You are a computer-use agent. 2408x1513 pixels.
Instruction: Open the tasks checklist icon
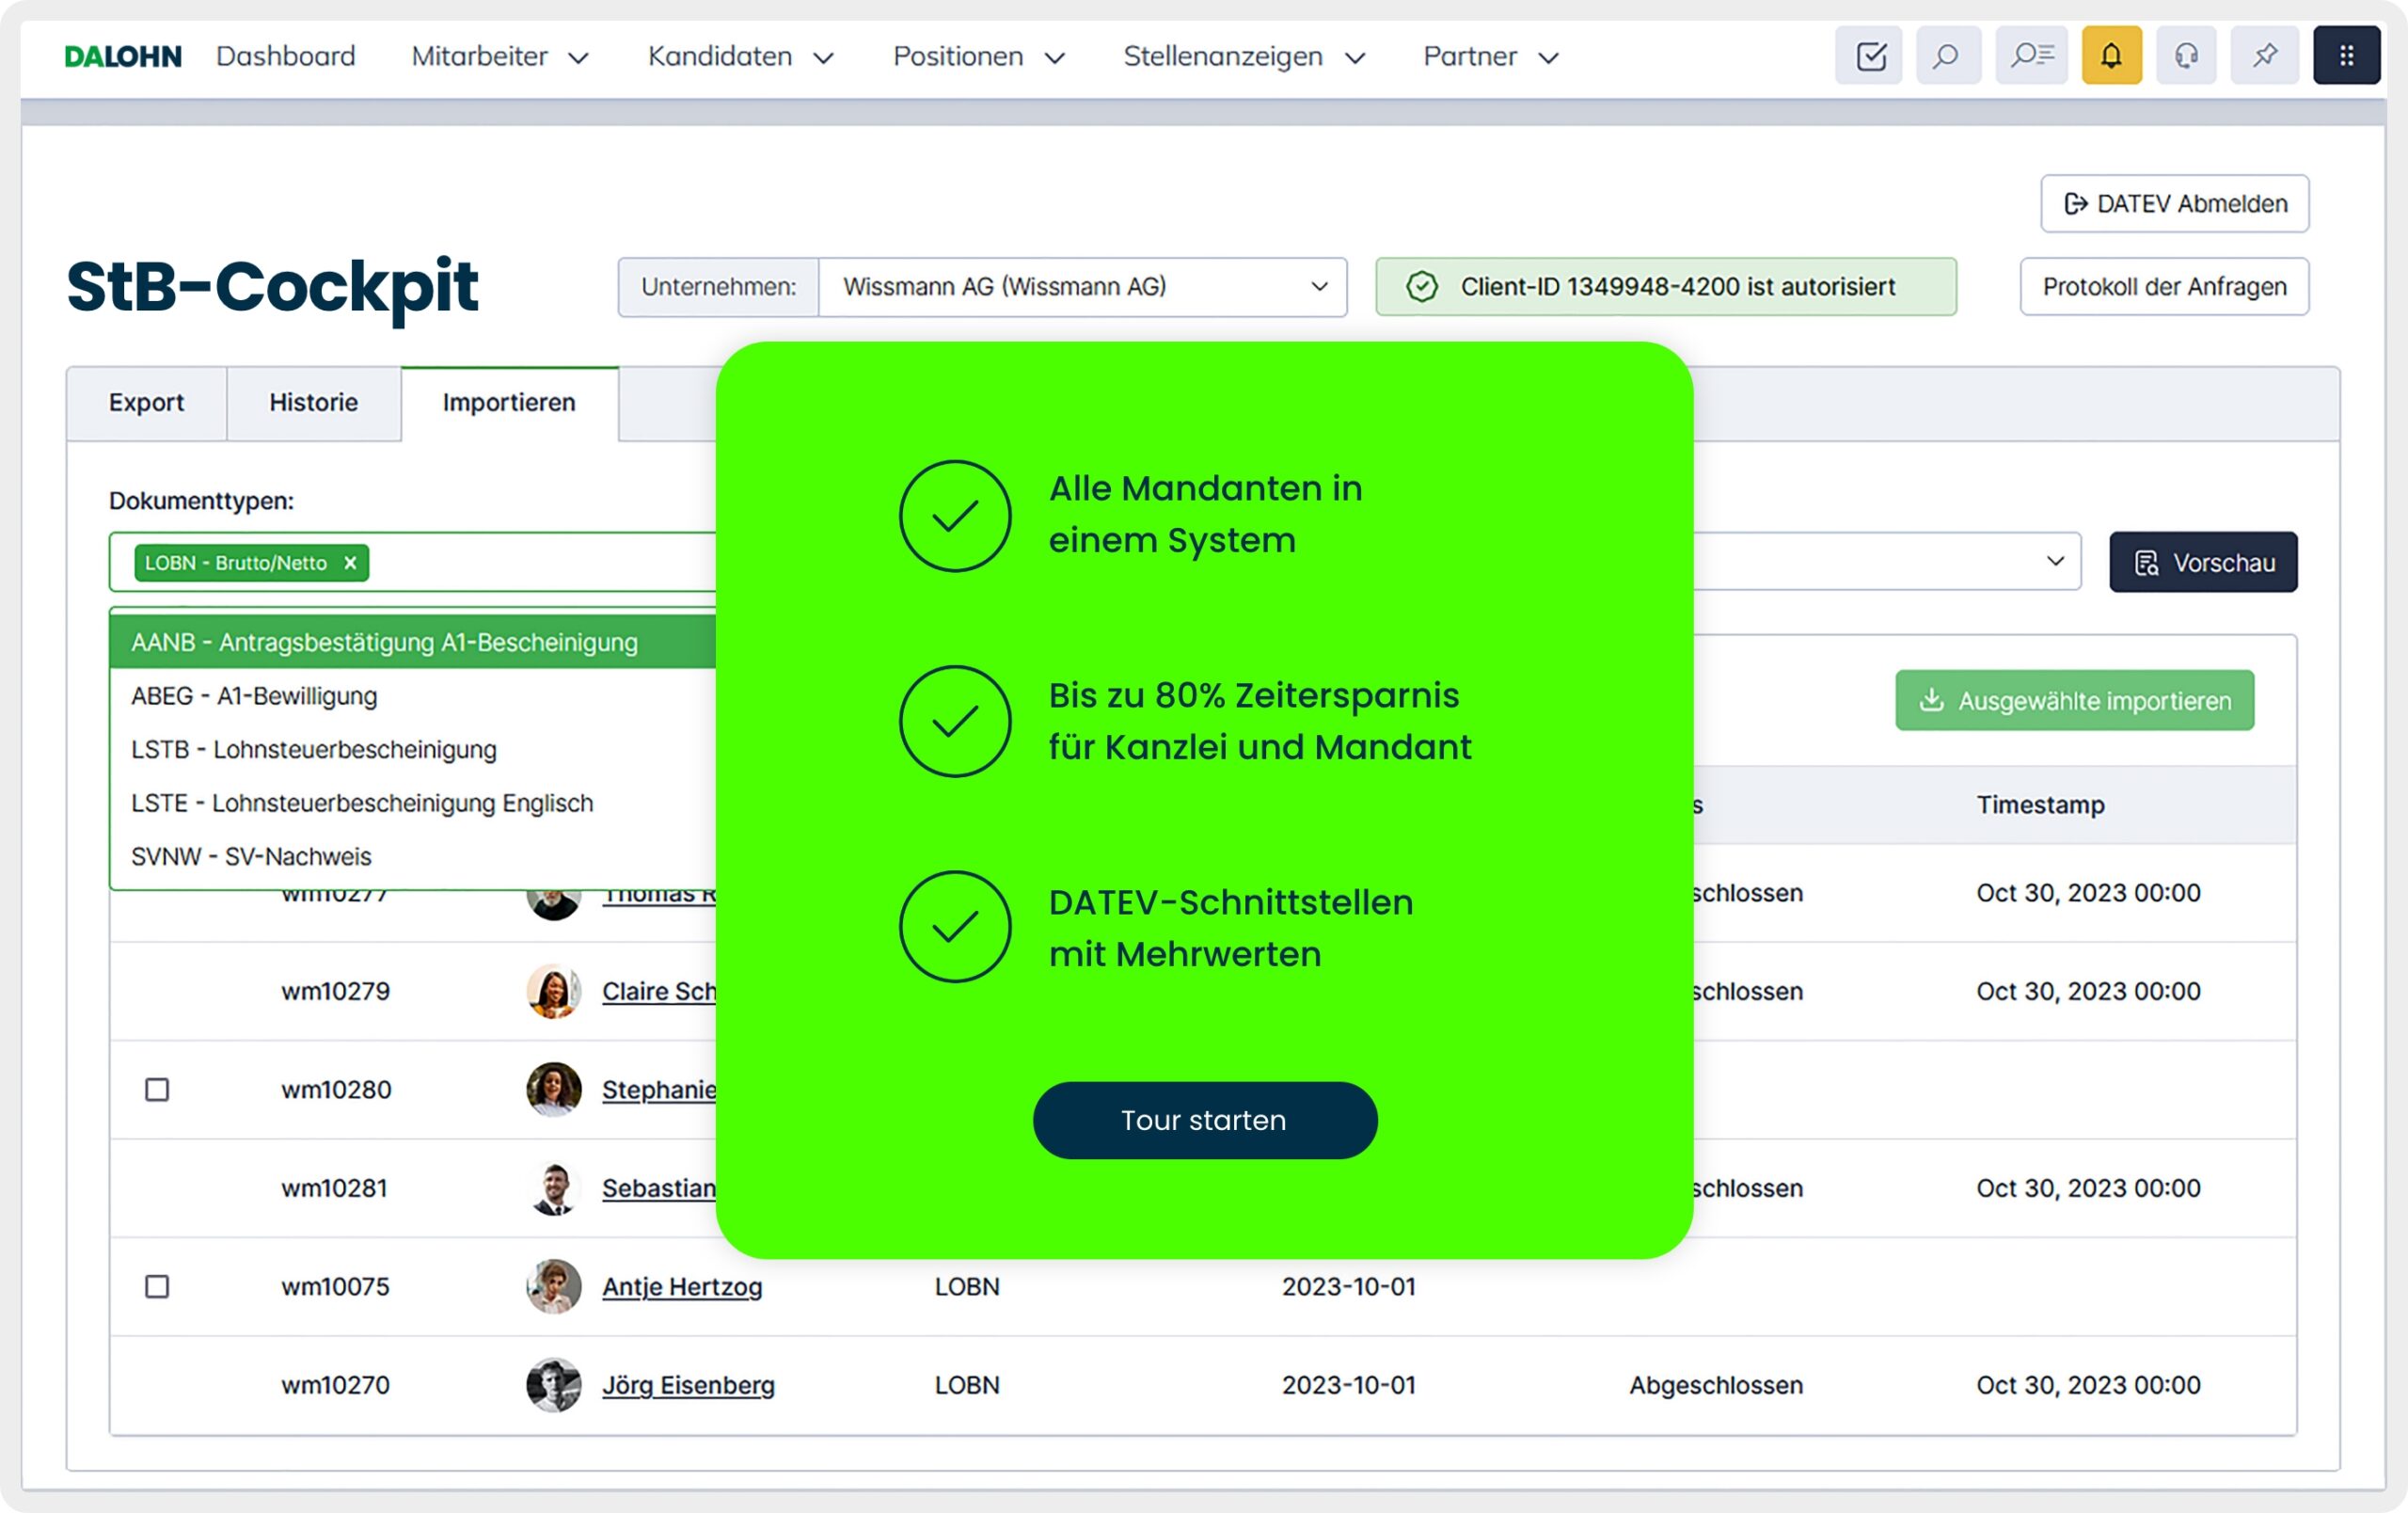pyautogui.click(x=1870, y=56)
